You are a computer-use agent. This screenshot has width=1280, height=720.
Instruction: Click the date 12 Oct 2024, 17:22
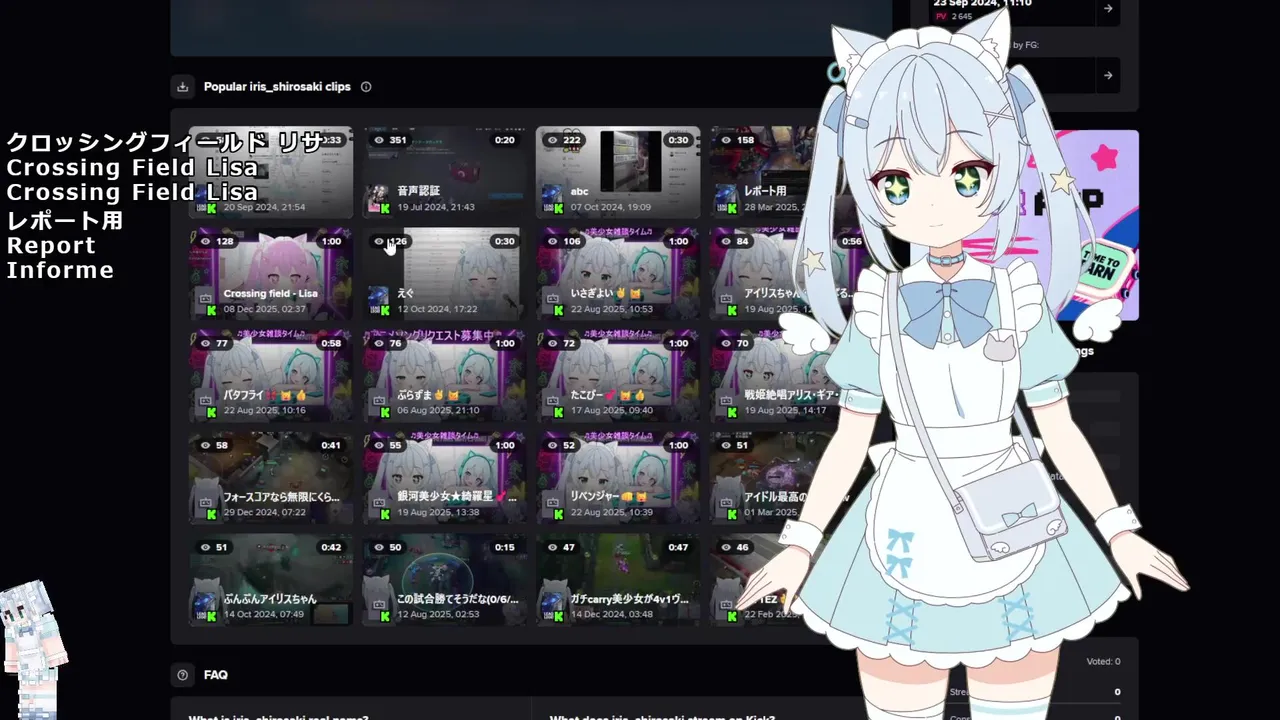[437, 310]
